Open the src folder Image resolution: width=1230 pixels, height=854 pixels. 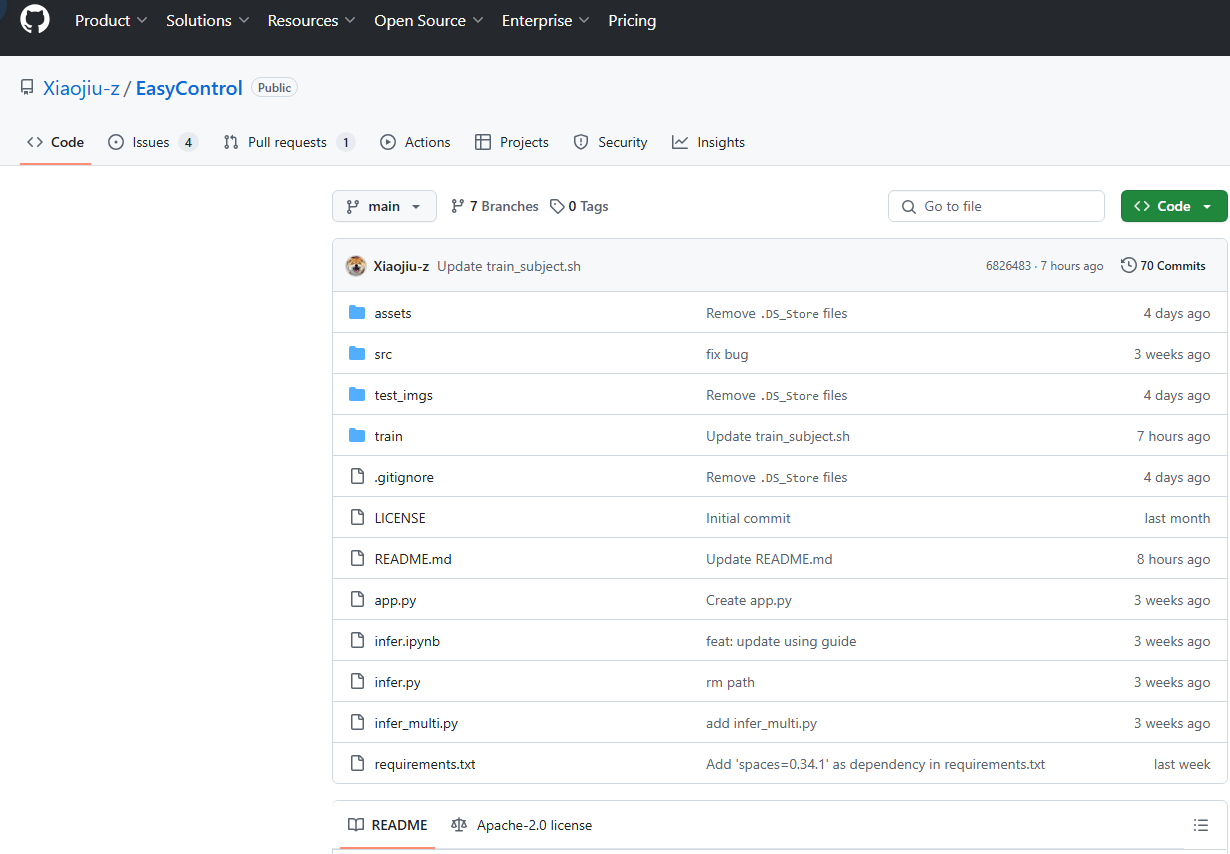coord(383,354)
